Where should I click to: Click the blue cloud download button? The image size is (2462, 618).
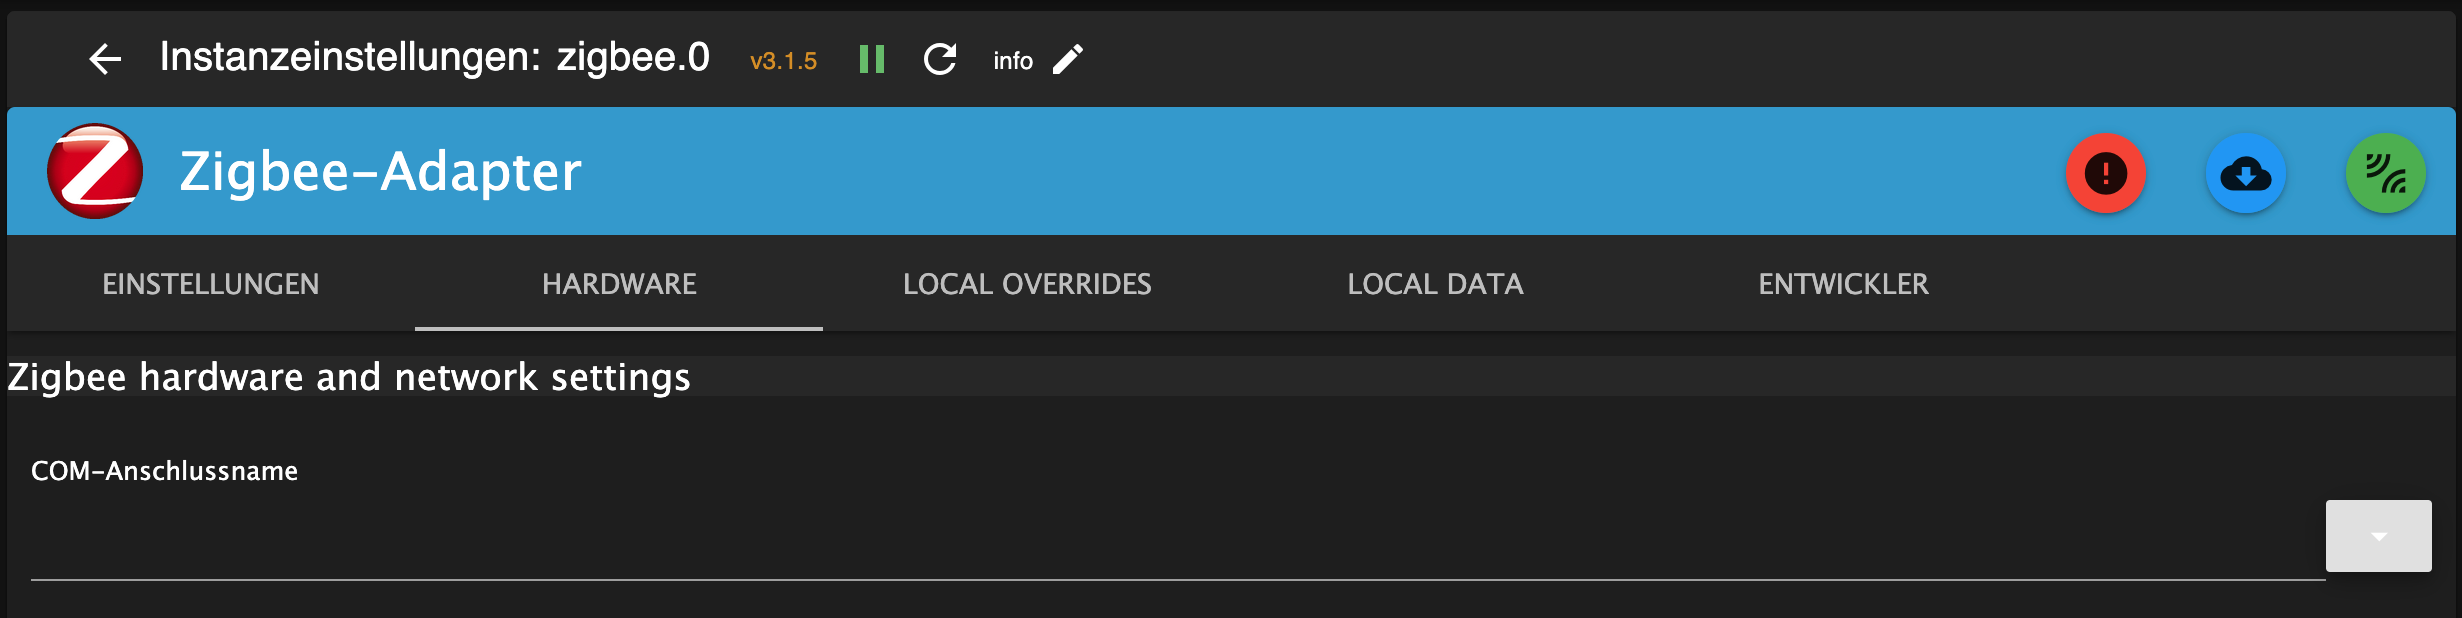[x=2245, y=174]
